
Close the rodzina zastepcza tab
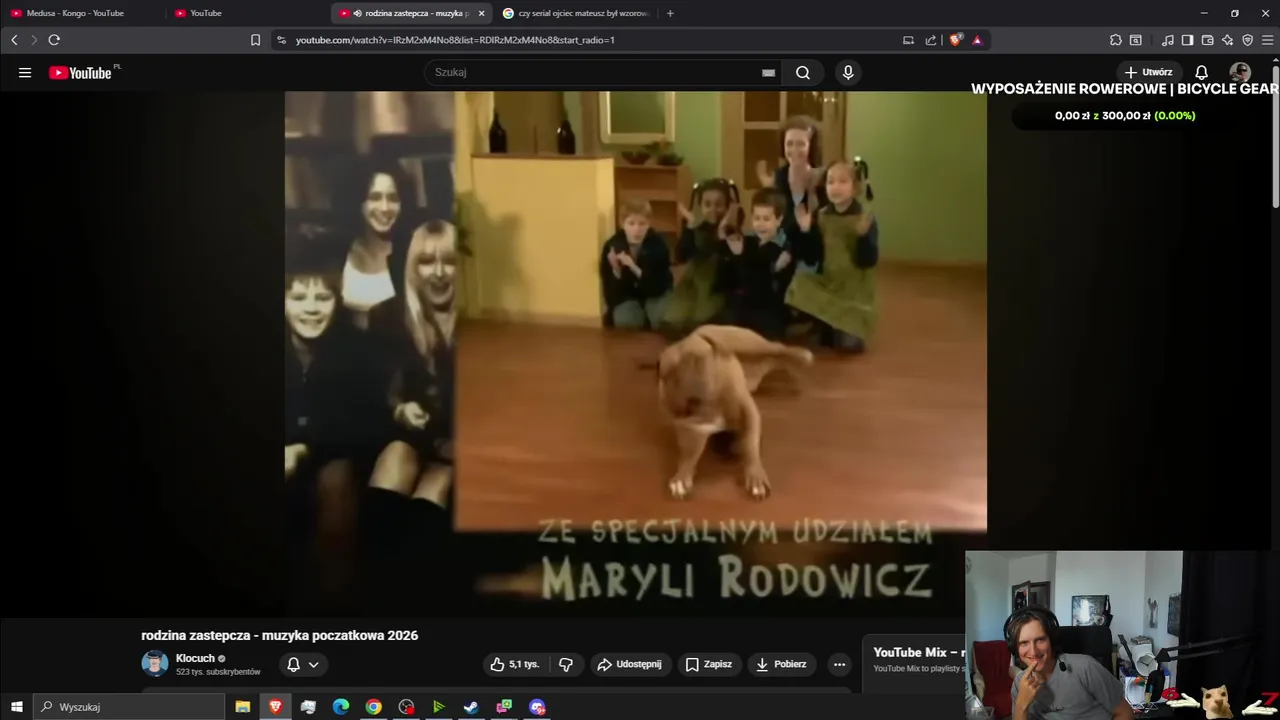pos(481,13)
